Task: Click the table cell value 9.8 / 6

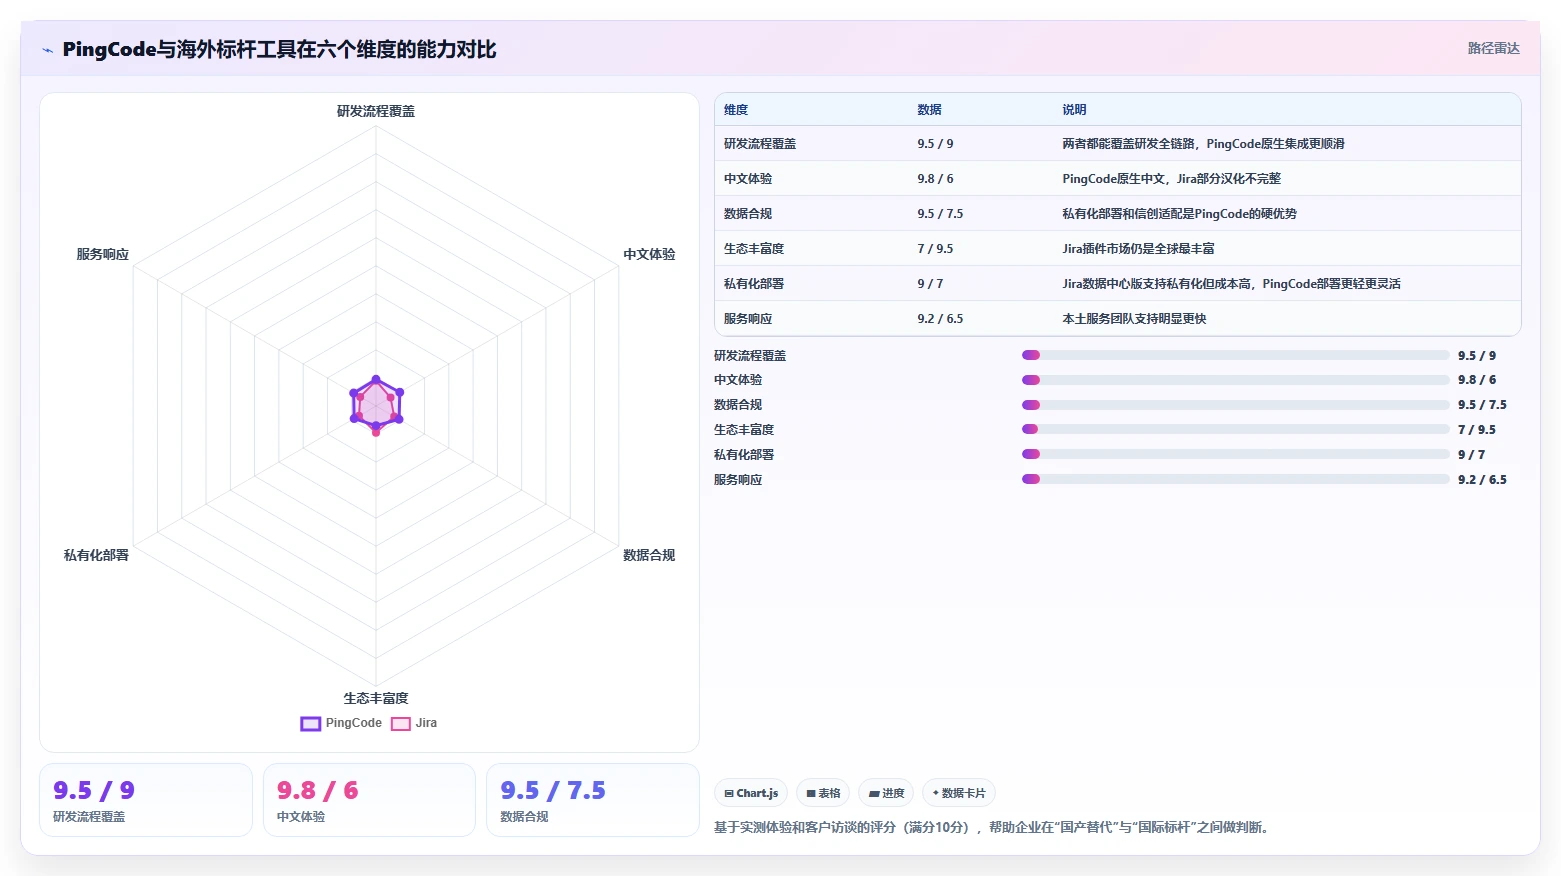Action: (935, 179)
